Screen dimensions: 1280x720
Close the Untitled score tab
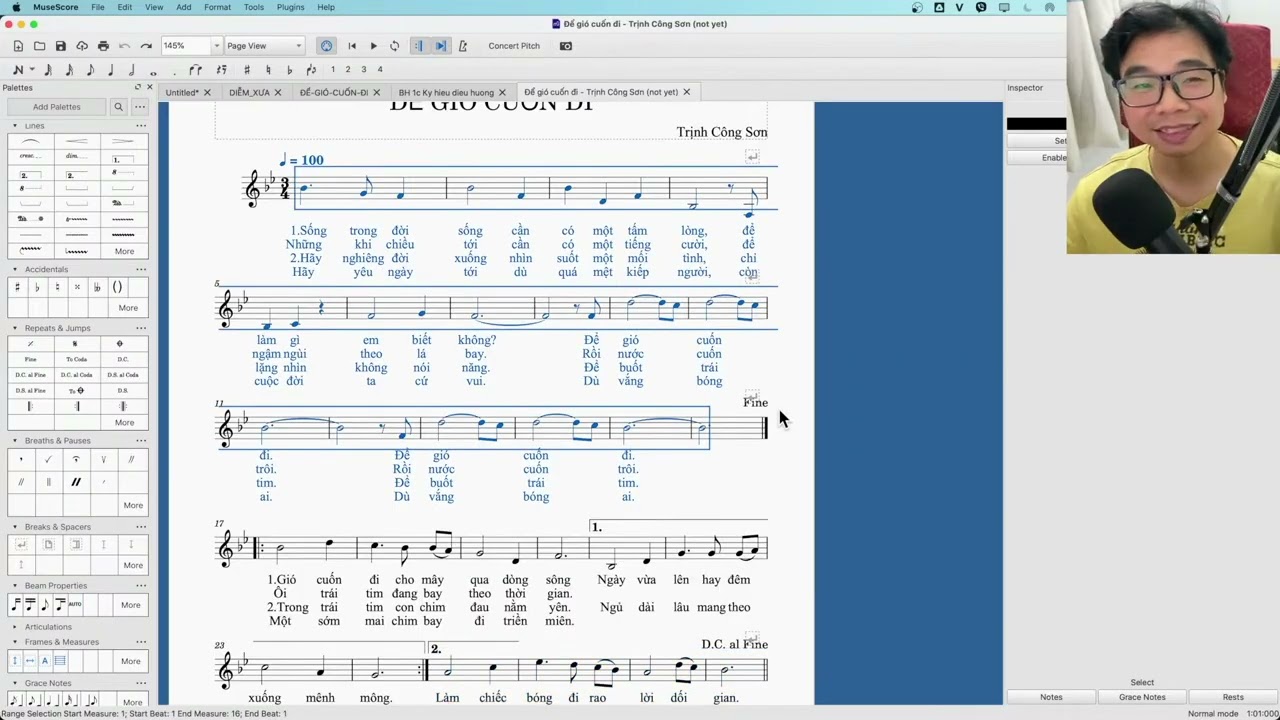coord(207,92)
